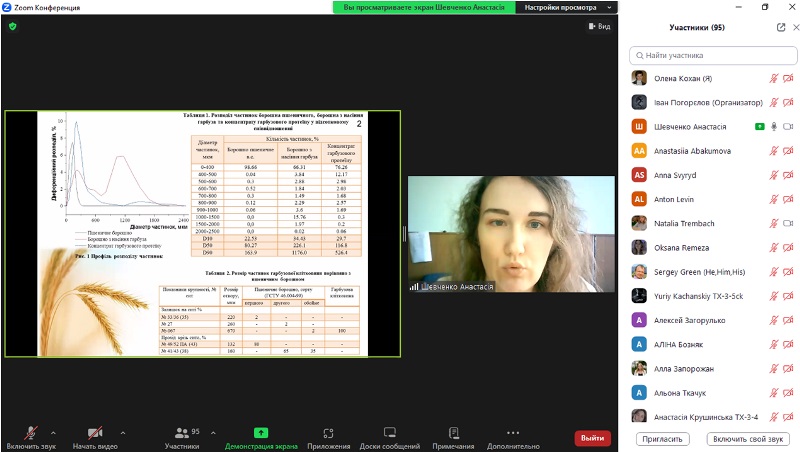Select participant Anna Svyryd
The width and height of the screenshot is (800, 452).
(x=713, y=175)
